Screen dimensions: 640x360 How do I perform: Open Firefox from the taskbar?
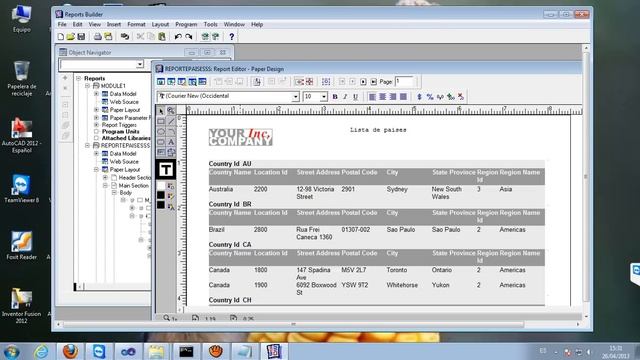(70, 351)
